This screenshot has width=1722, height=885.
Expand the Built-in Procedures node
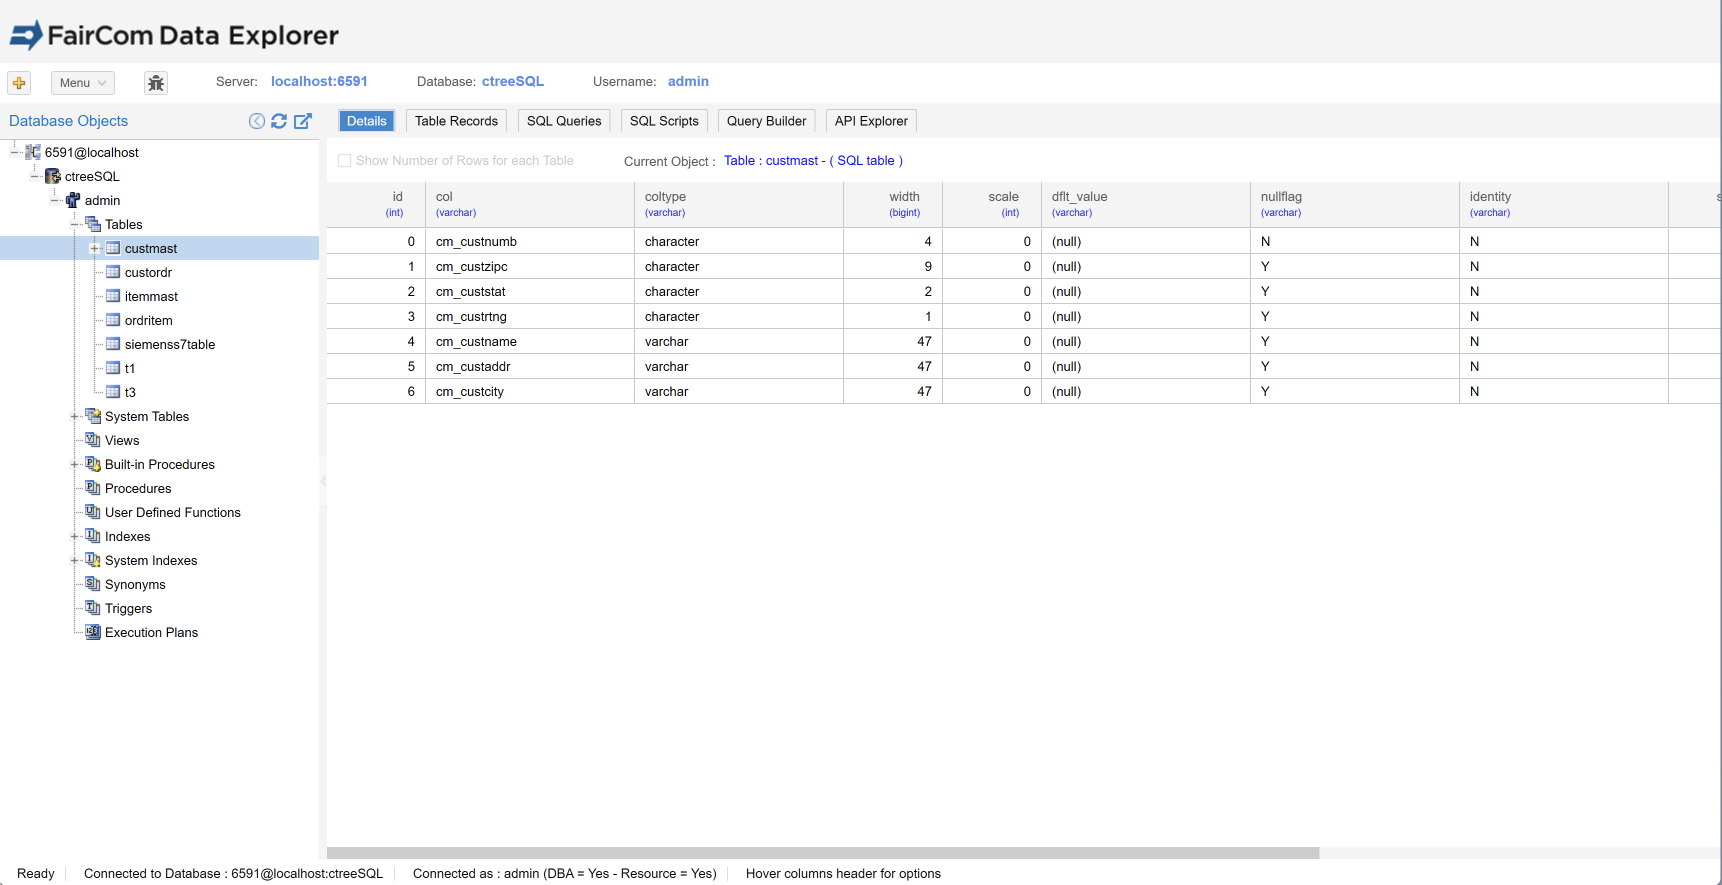(75, 464)
